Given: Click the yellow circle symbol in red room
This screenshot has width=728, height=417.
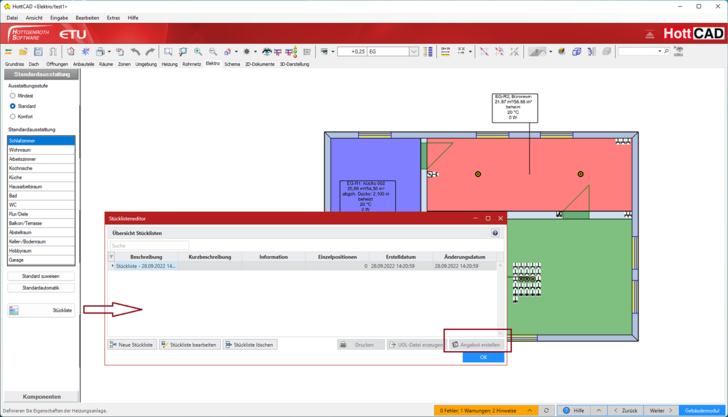Looking at the screenshot, I should point(478,174).
